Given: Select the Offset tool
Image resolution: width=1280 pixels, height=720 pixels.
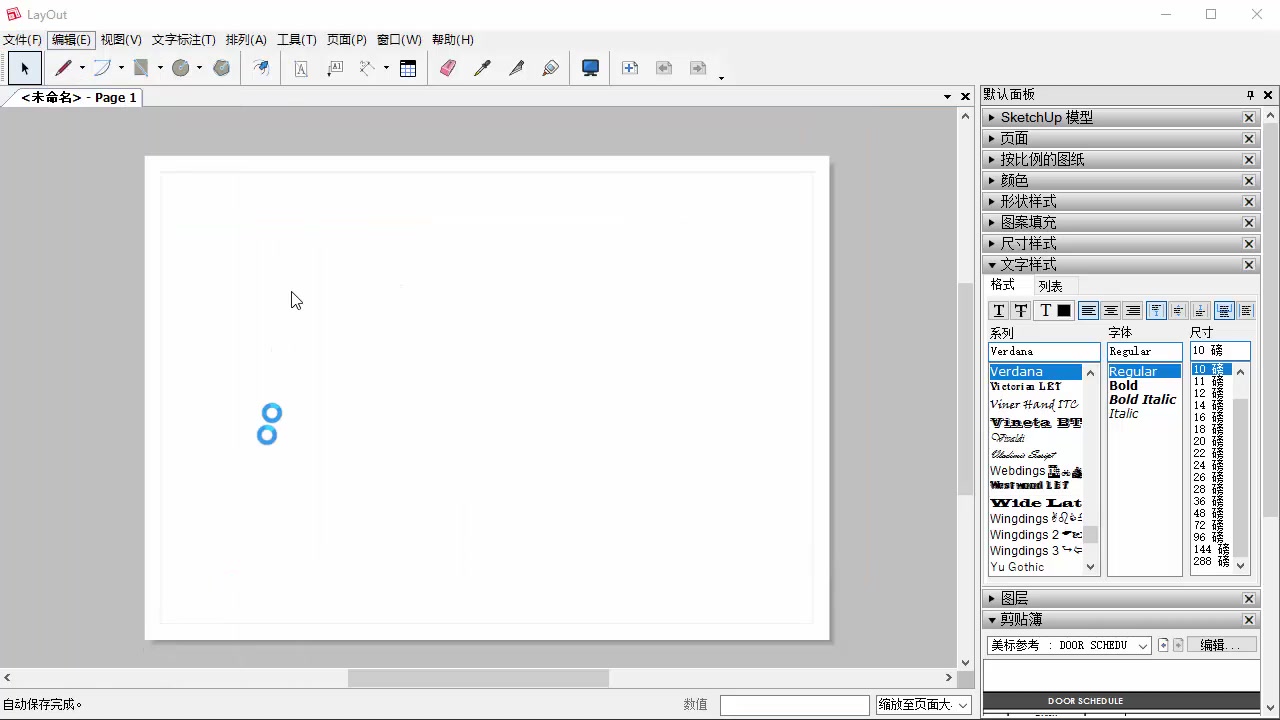Looking at the screenshot, I should point(261,68).
